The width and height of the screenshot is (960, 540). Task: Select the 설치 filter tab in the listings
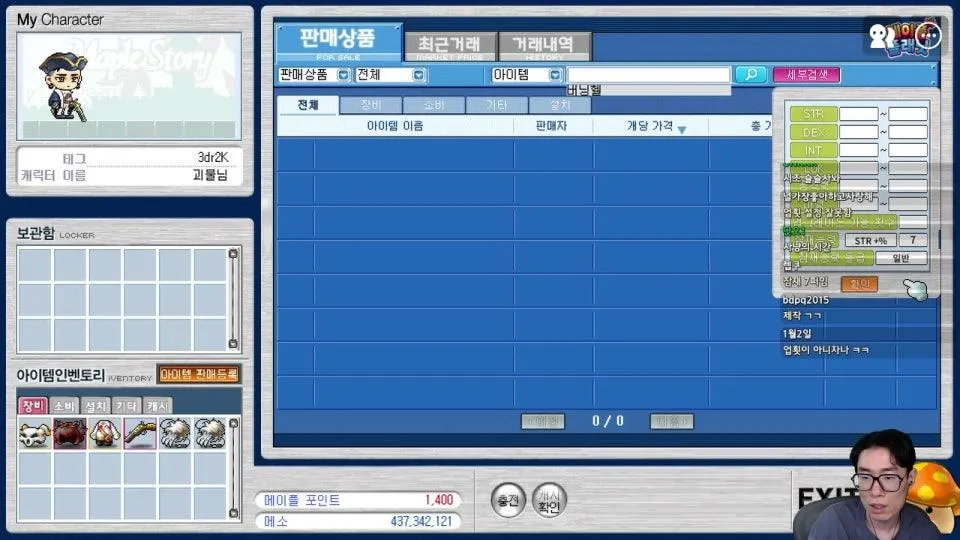560,105
